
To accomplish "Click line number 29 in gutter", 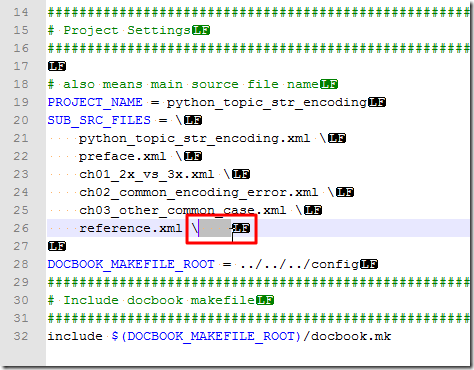I will (x=21, y=282).
